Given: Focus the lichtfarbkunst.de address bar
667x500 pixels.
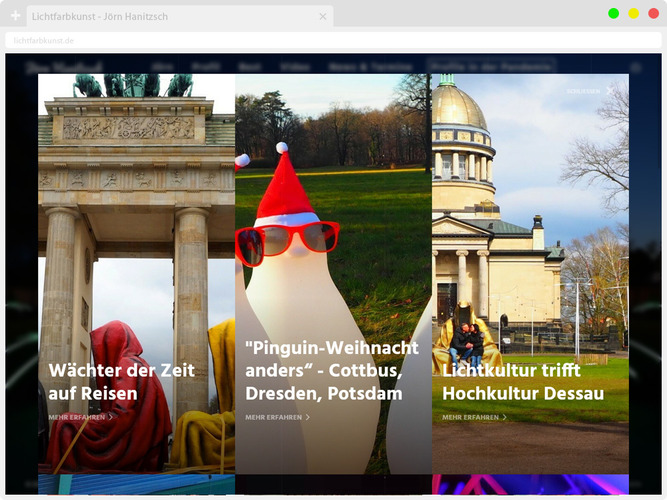Looking at the screenshot, I should 300,40.
